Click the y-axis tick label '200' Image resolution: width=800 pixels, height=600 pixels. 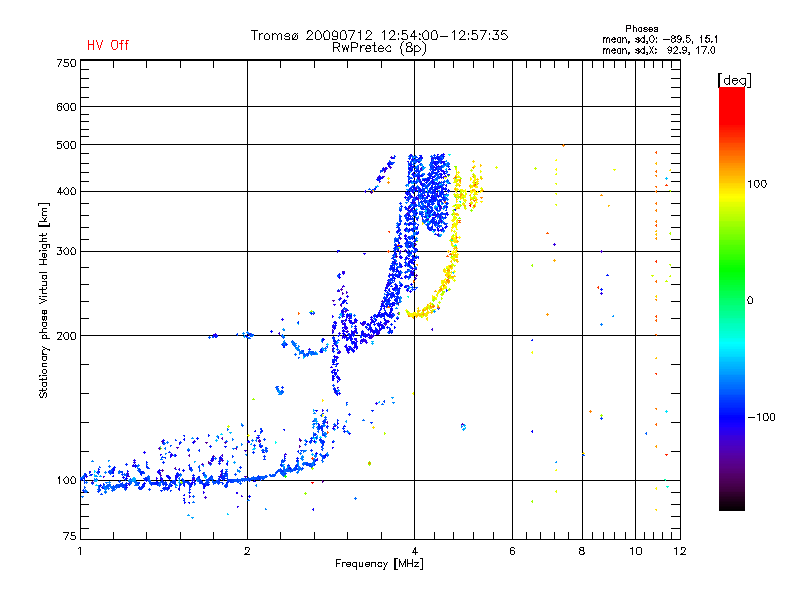(x=66, y=336)
